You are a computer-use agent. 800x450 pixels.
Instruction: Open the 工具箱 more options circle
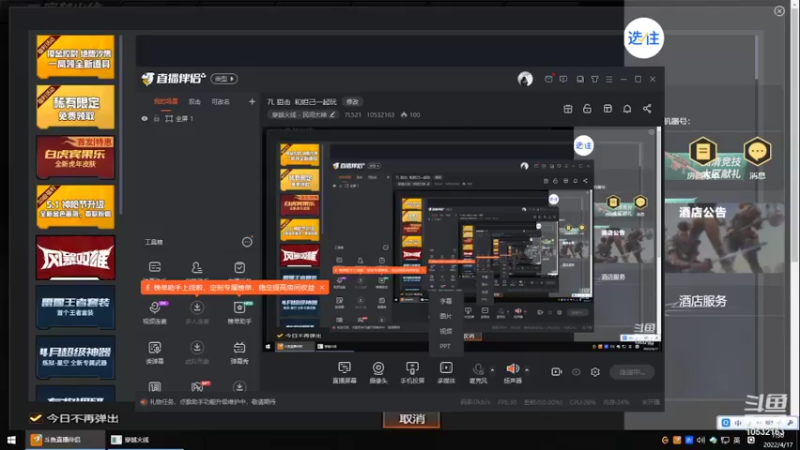247,242
